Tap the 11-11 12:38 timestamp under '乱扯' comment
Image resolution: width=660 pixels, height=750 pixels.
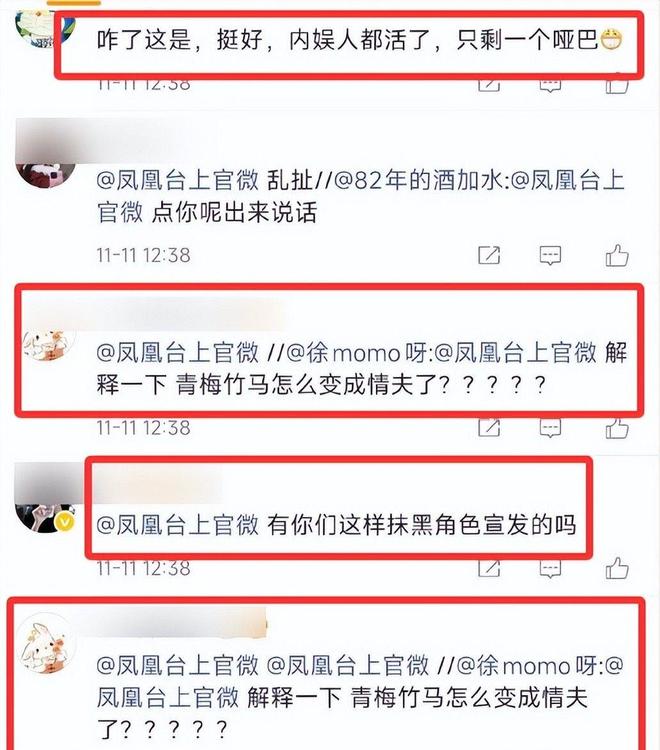143,255
